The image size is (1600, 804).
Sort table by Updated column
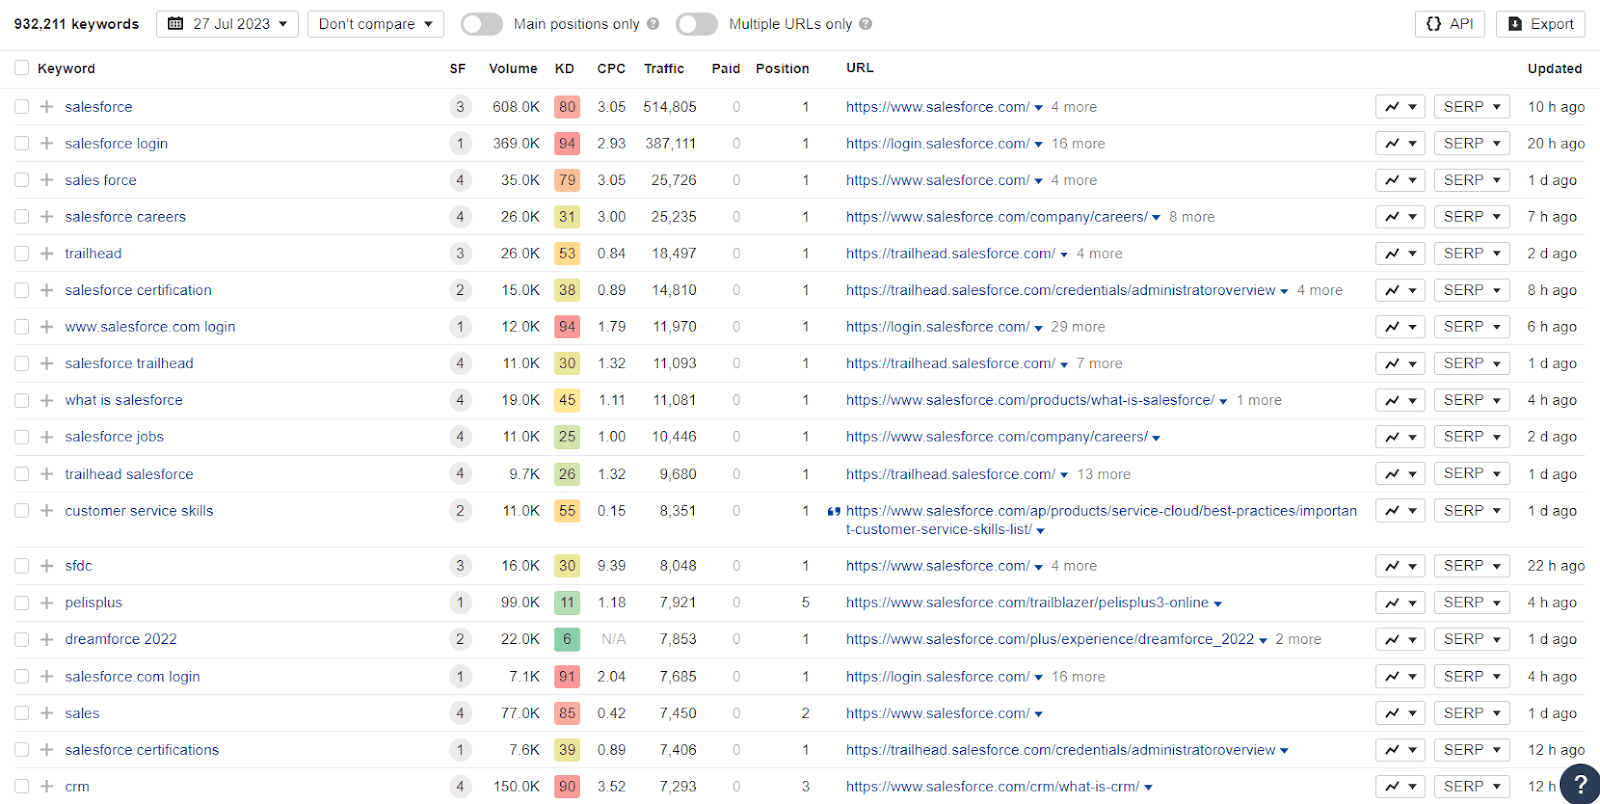[1554, 69]
